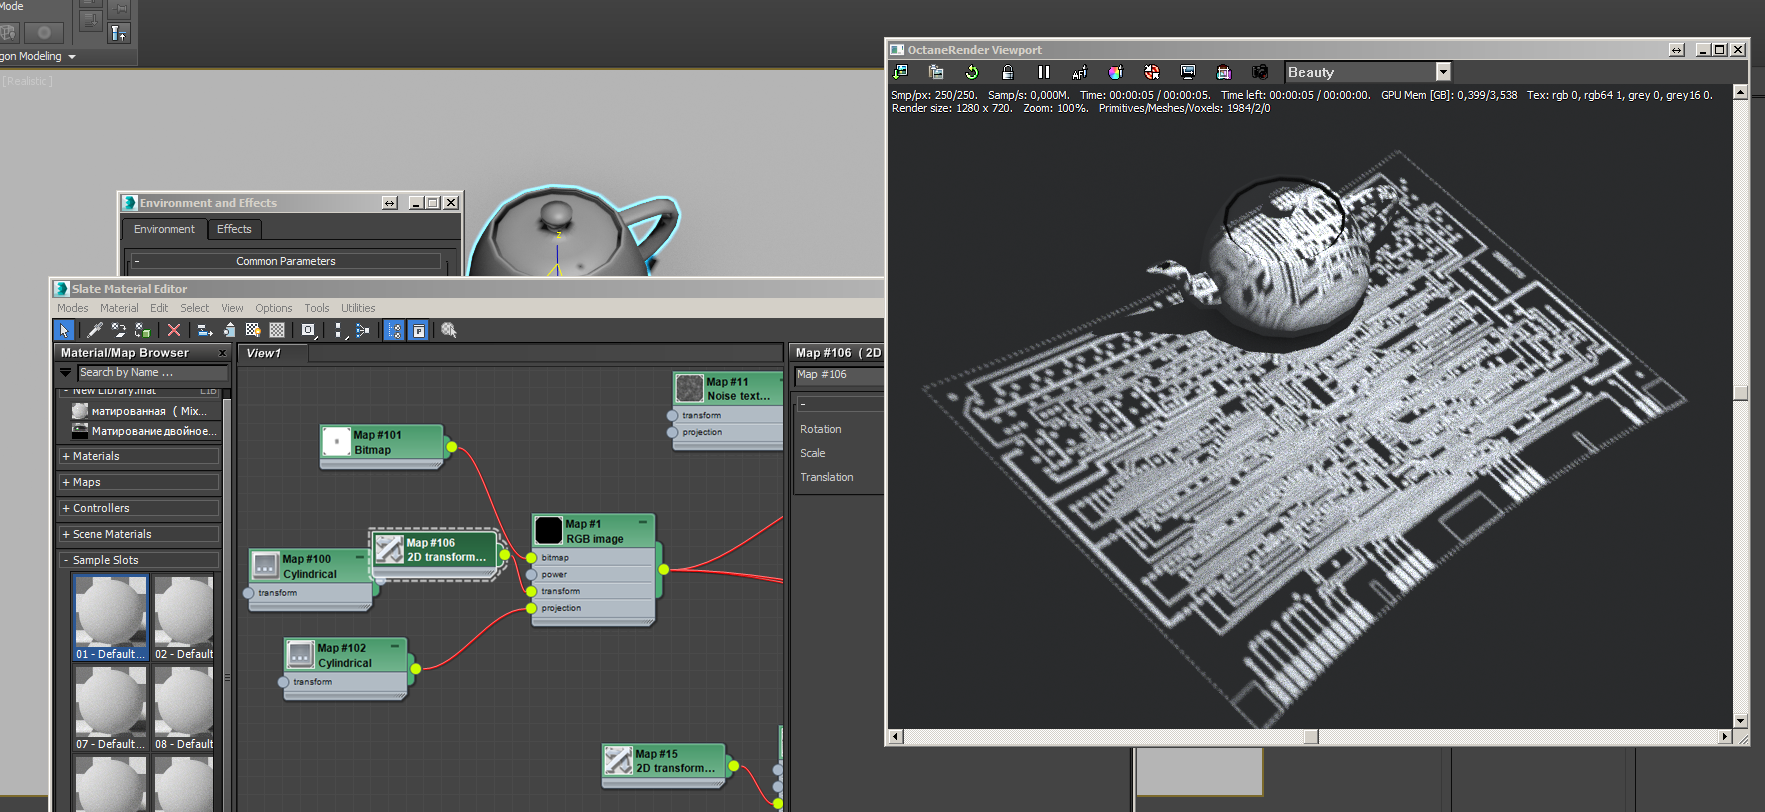Expand the Materials group in browser
Image resolution: width=1765 pixels, height=812 pixels.
[139, 456]
